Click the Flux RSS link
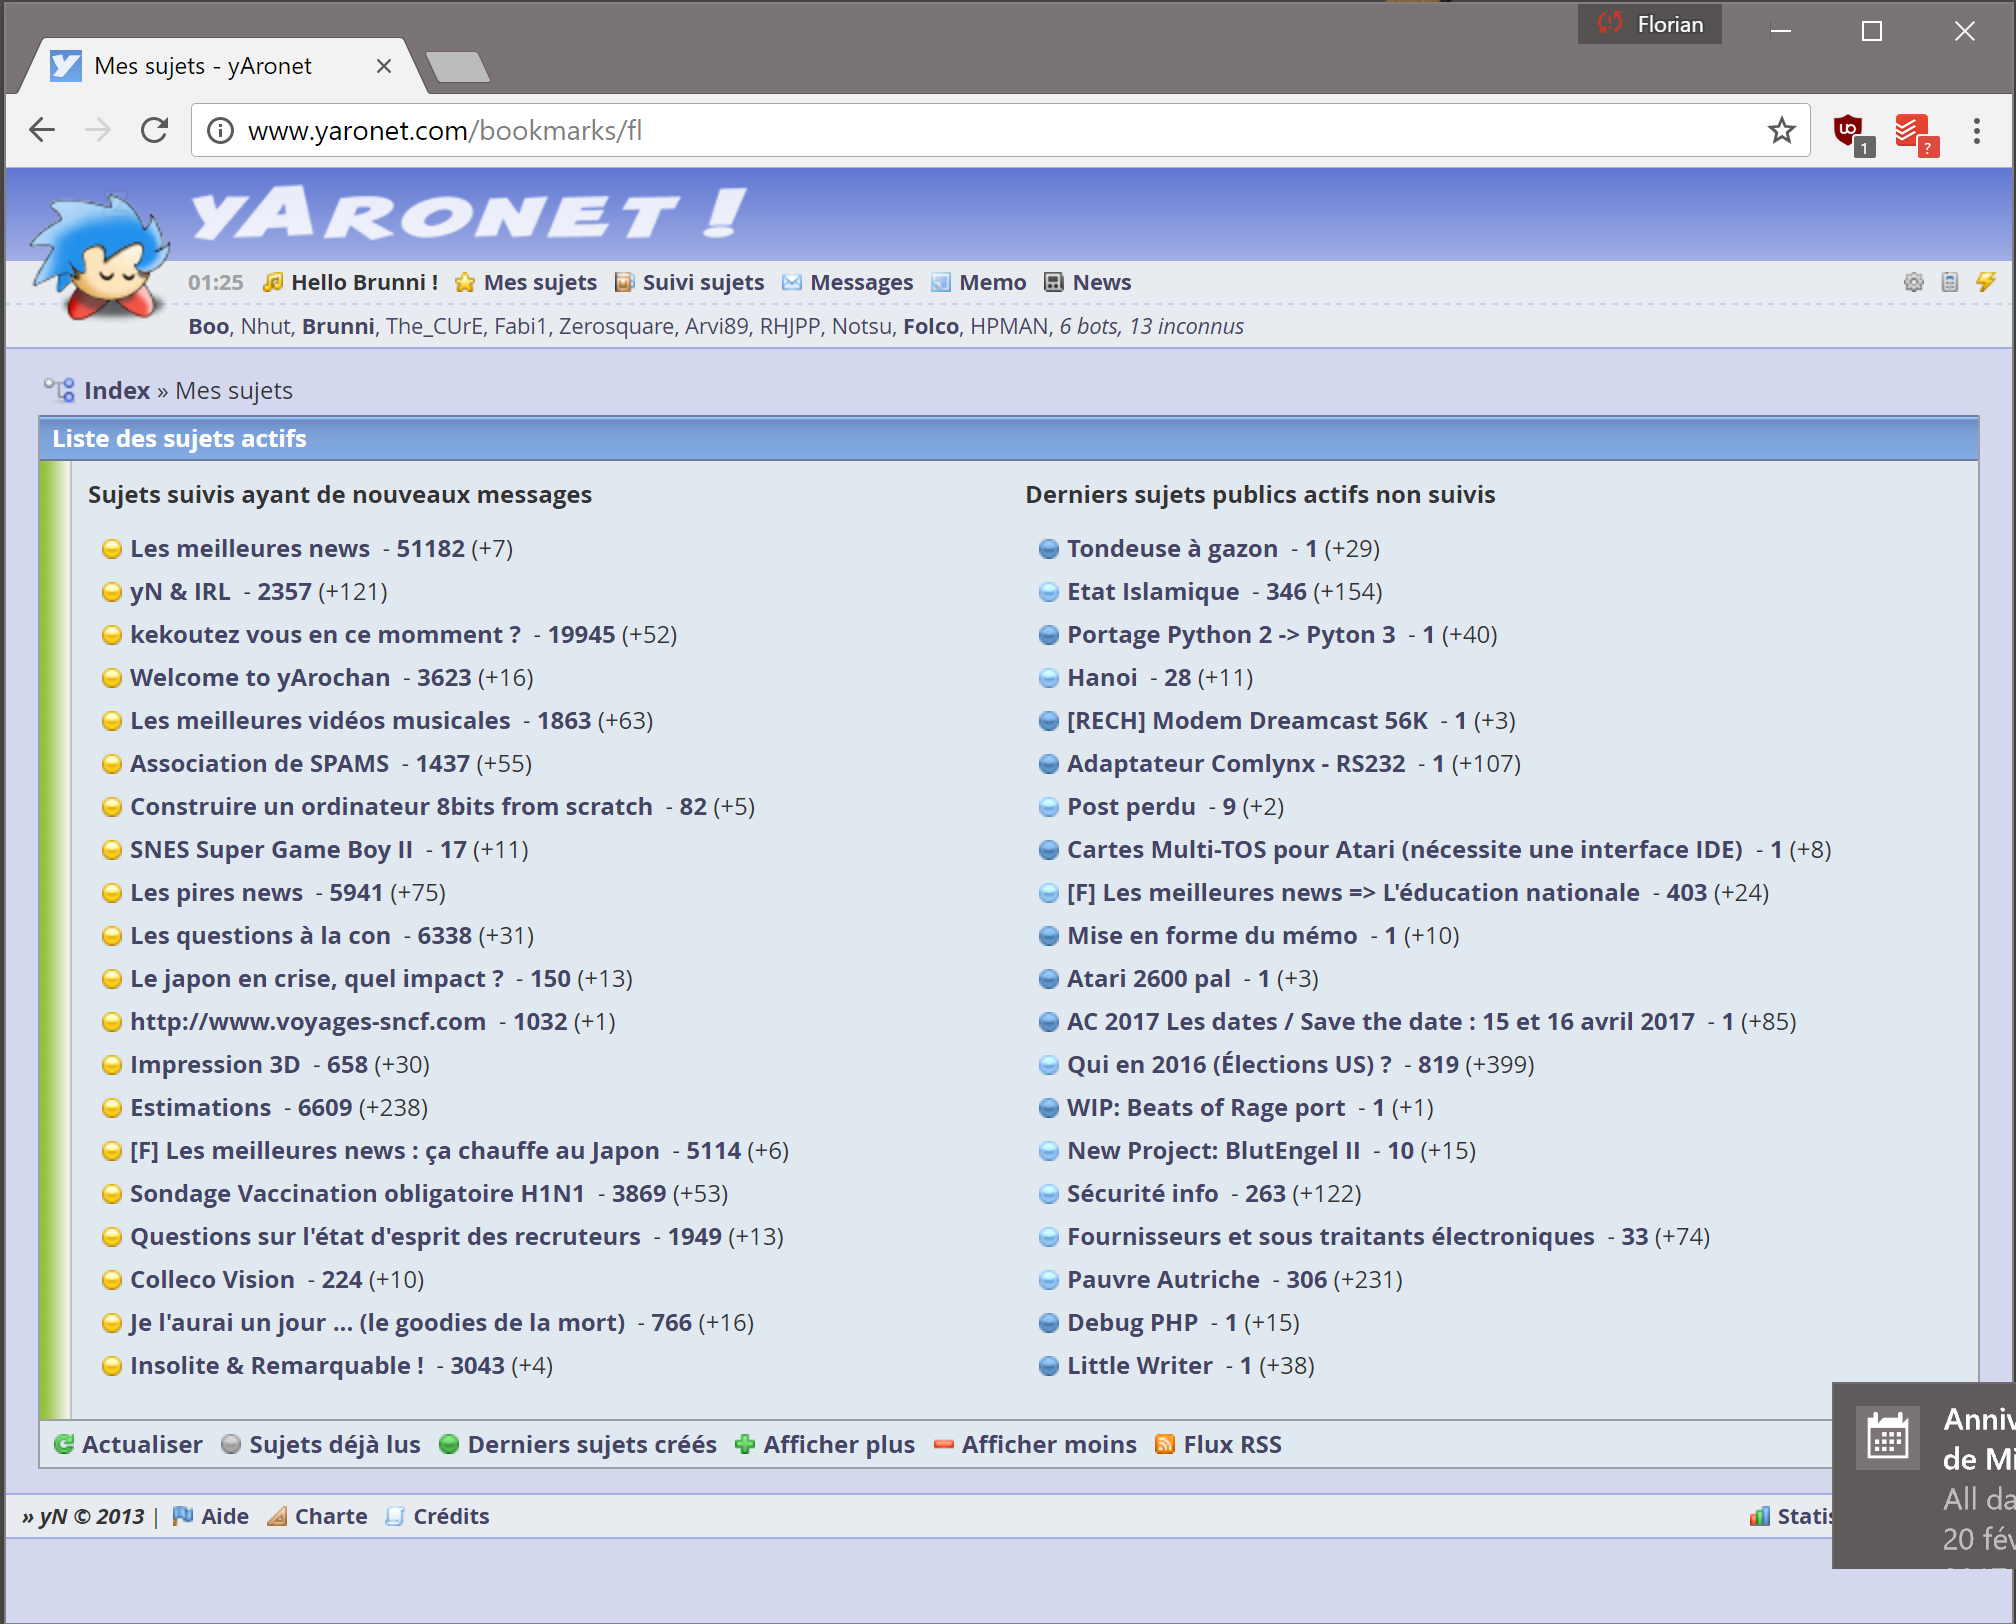The height and width of the screenshot is (1624, 2016). tap(1231, 1445)
